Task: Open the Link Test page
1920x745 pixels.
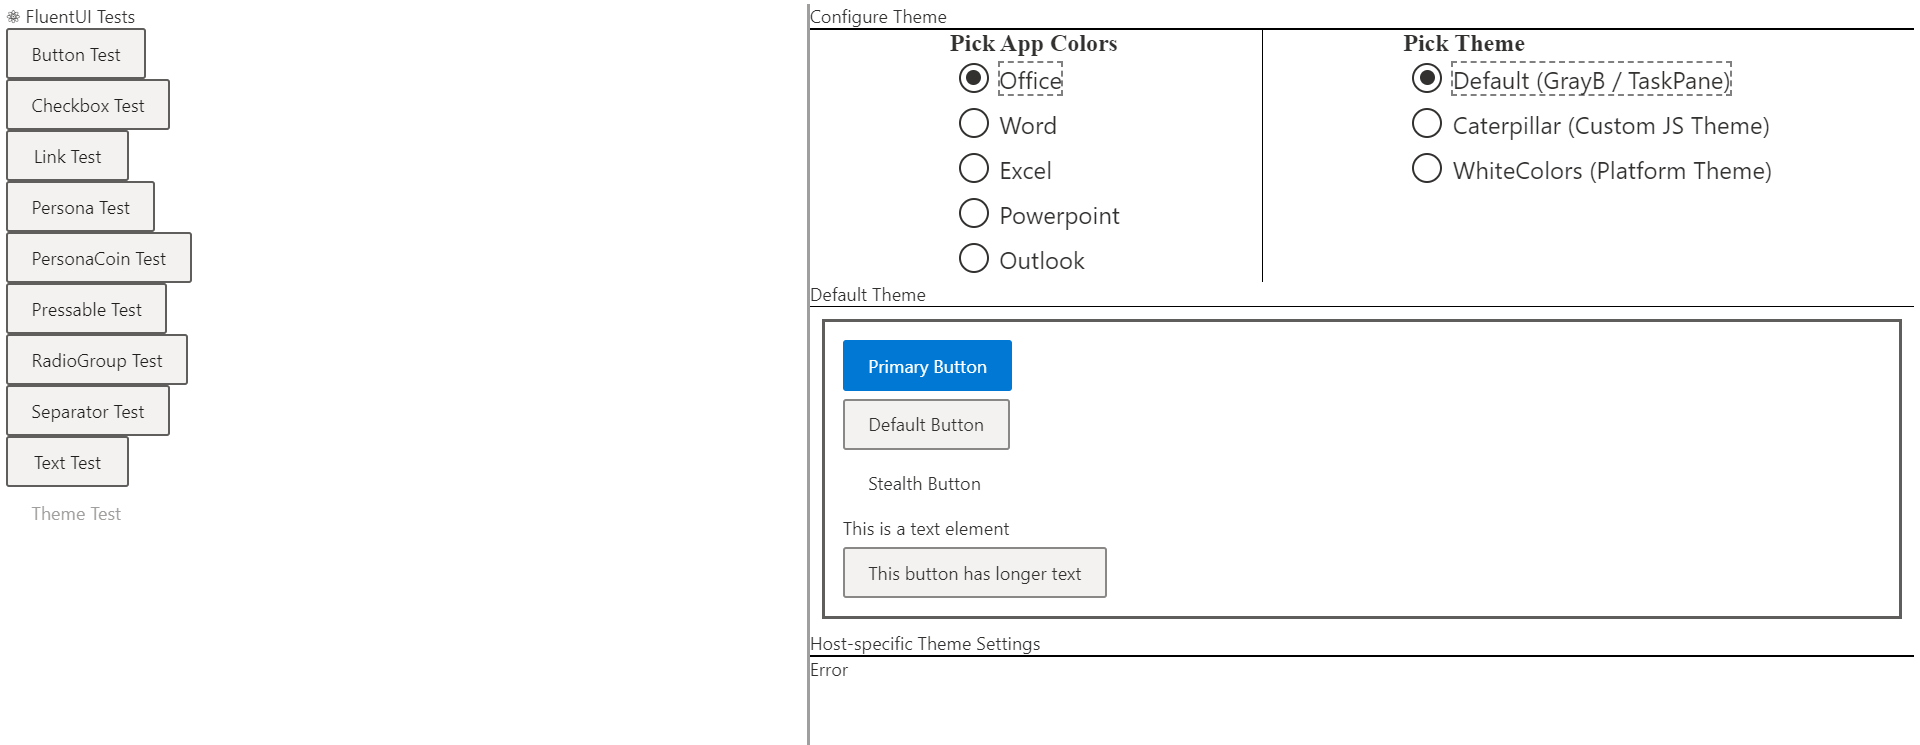Action: 66,156
